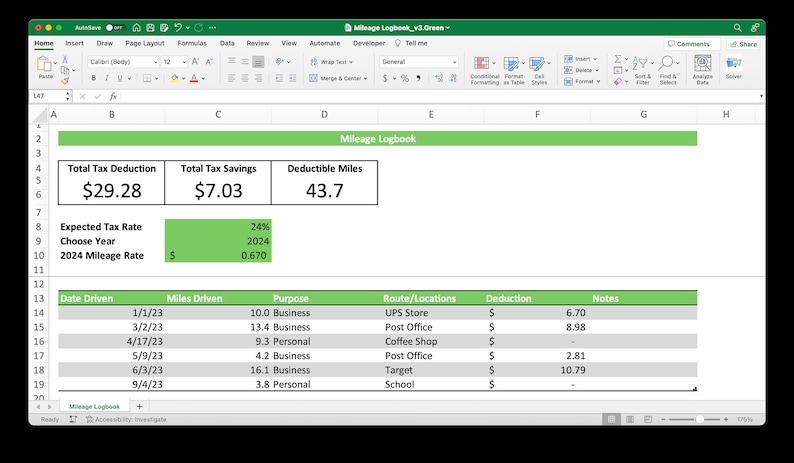Toggle italic formatting
This screenshot has width=794, height=463.
pyautogui.click(x=106, y=78)
